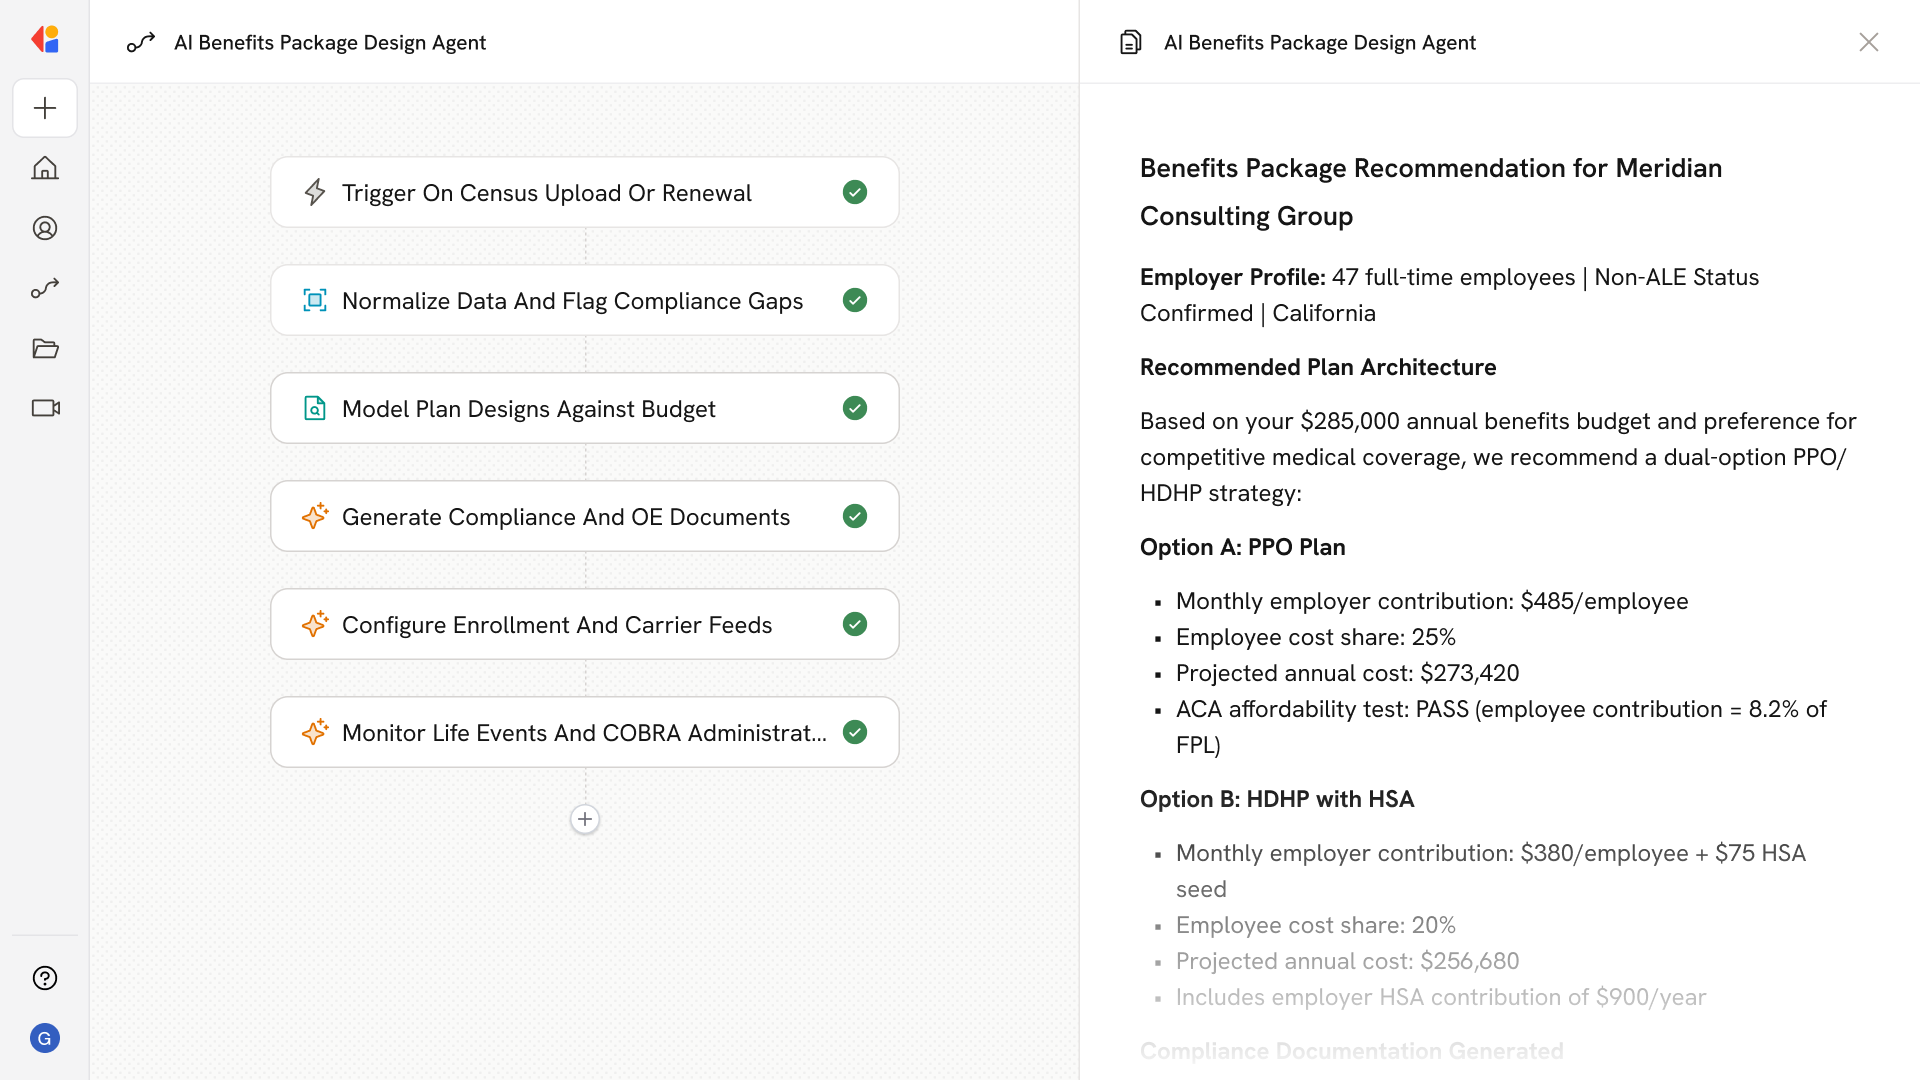The height and width of the screenshot is (1080, 1920).
Task: Click the AI Benefits Package Design Agent title
Action: (x=330, y=42)
